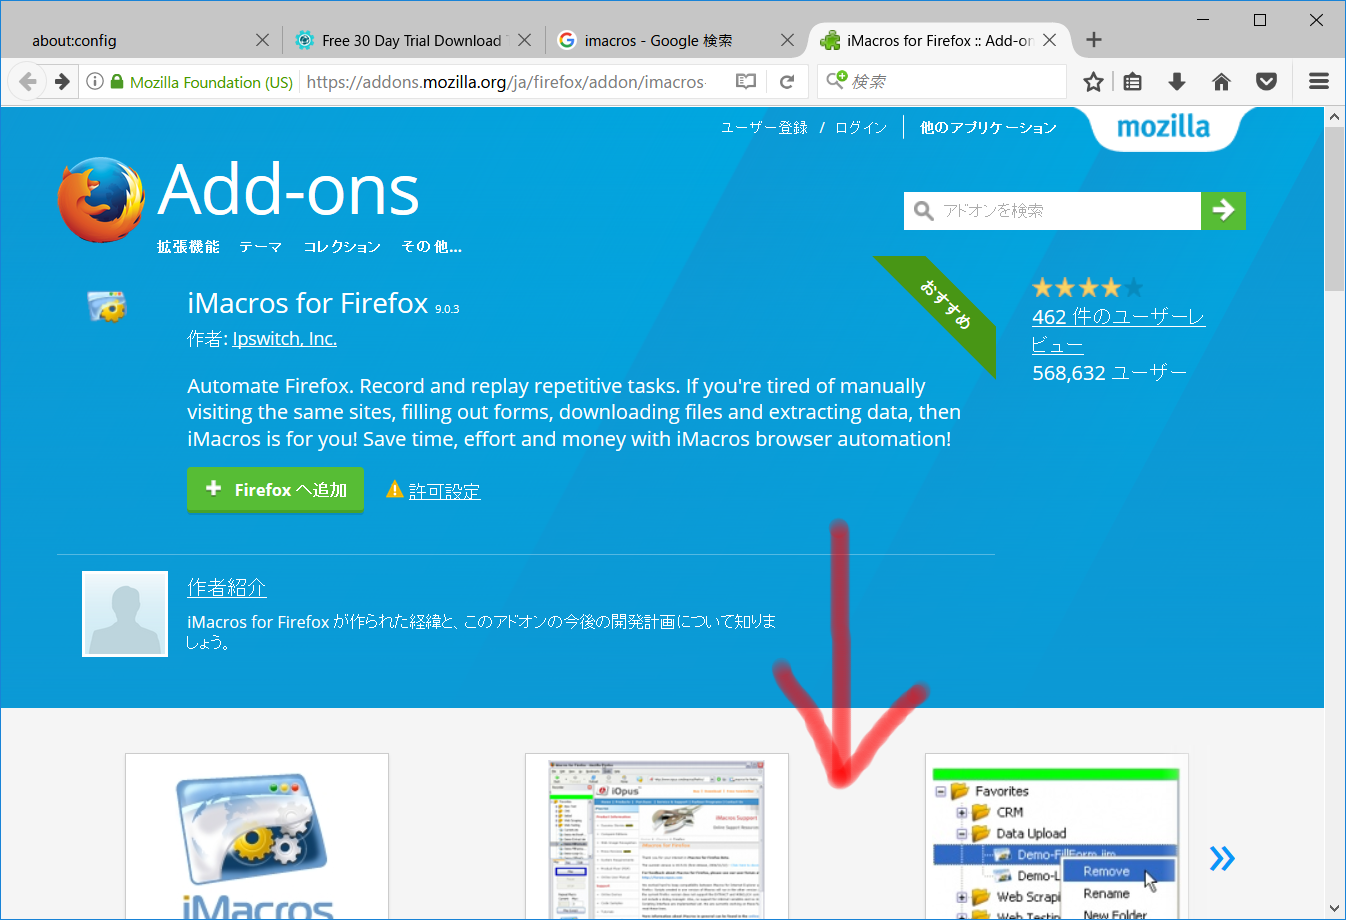Expand 他のアプリケーション dropdown
The height and width of the screenshot is (920, 1346).
tap(988, 128)
